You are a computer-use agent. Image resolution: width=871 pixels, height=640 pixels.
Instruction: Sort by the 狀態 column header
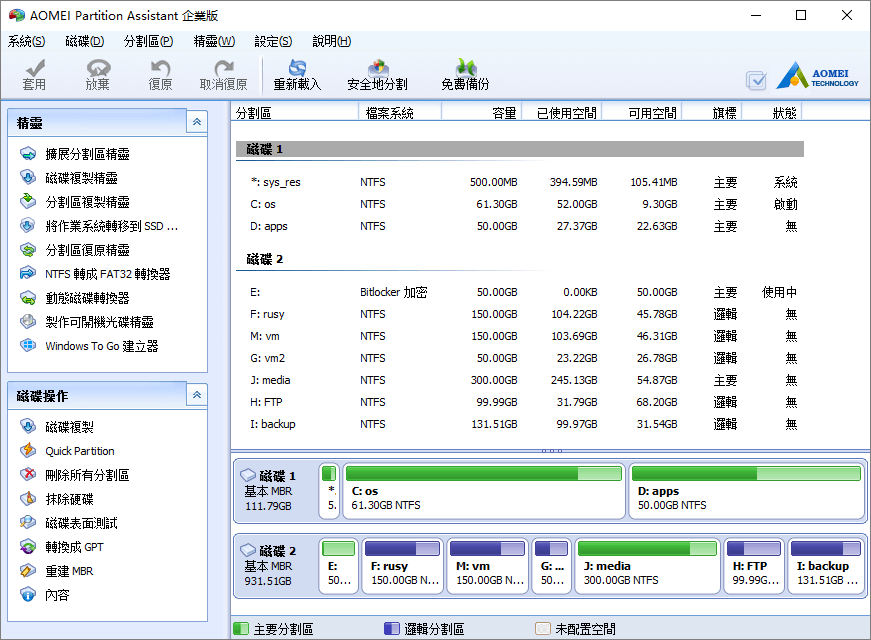pos(772,113)
